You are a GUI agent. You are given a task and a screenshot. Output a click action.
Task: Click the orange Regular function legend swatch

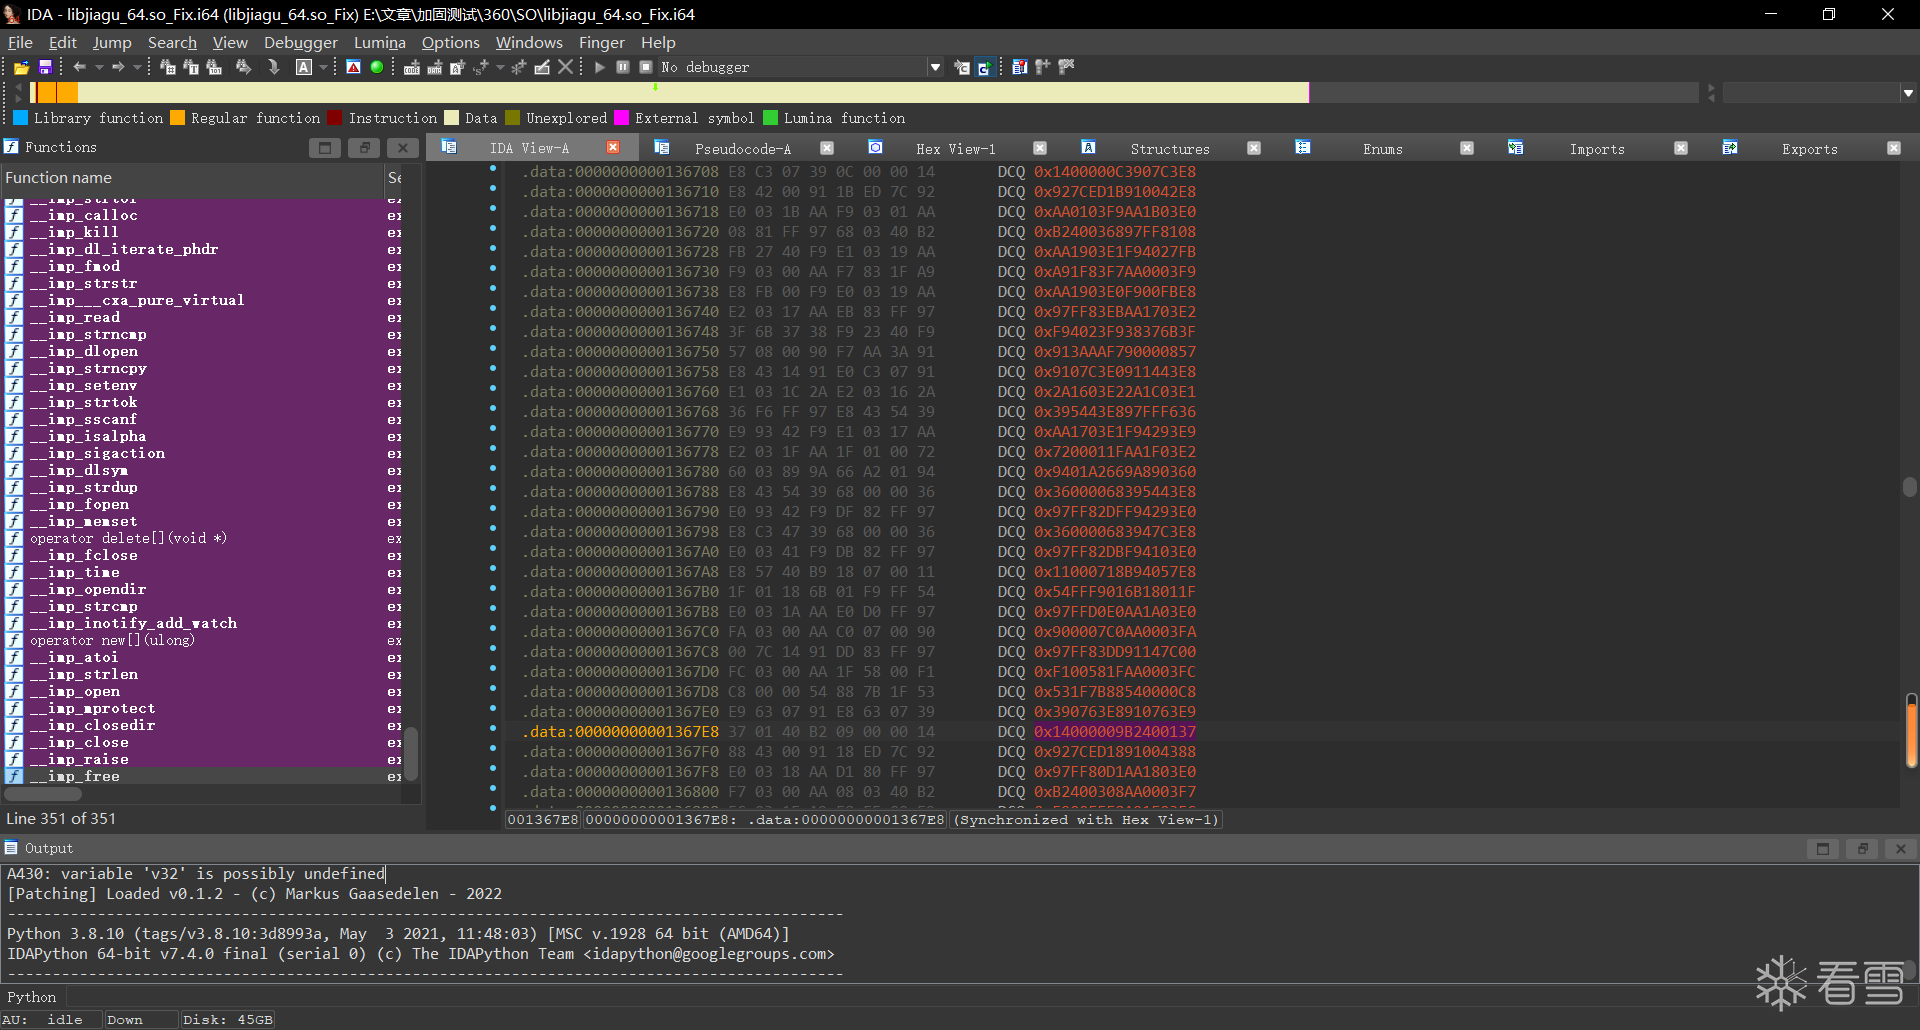(x=177, y=118)
